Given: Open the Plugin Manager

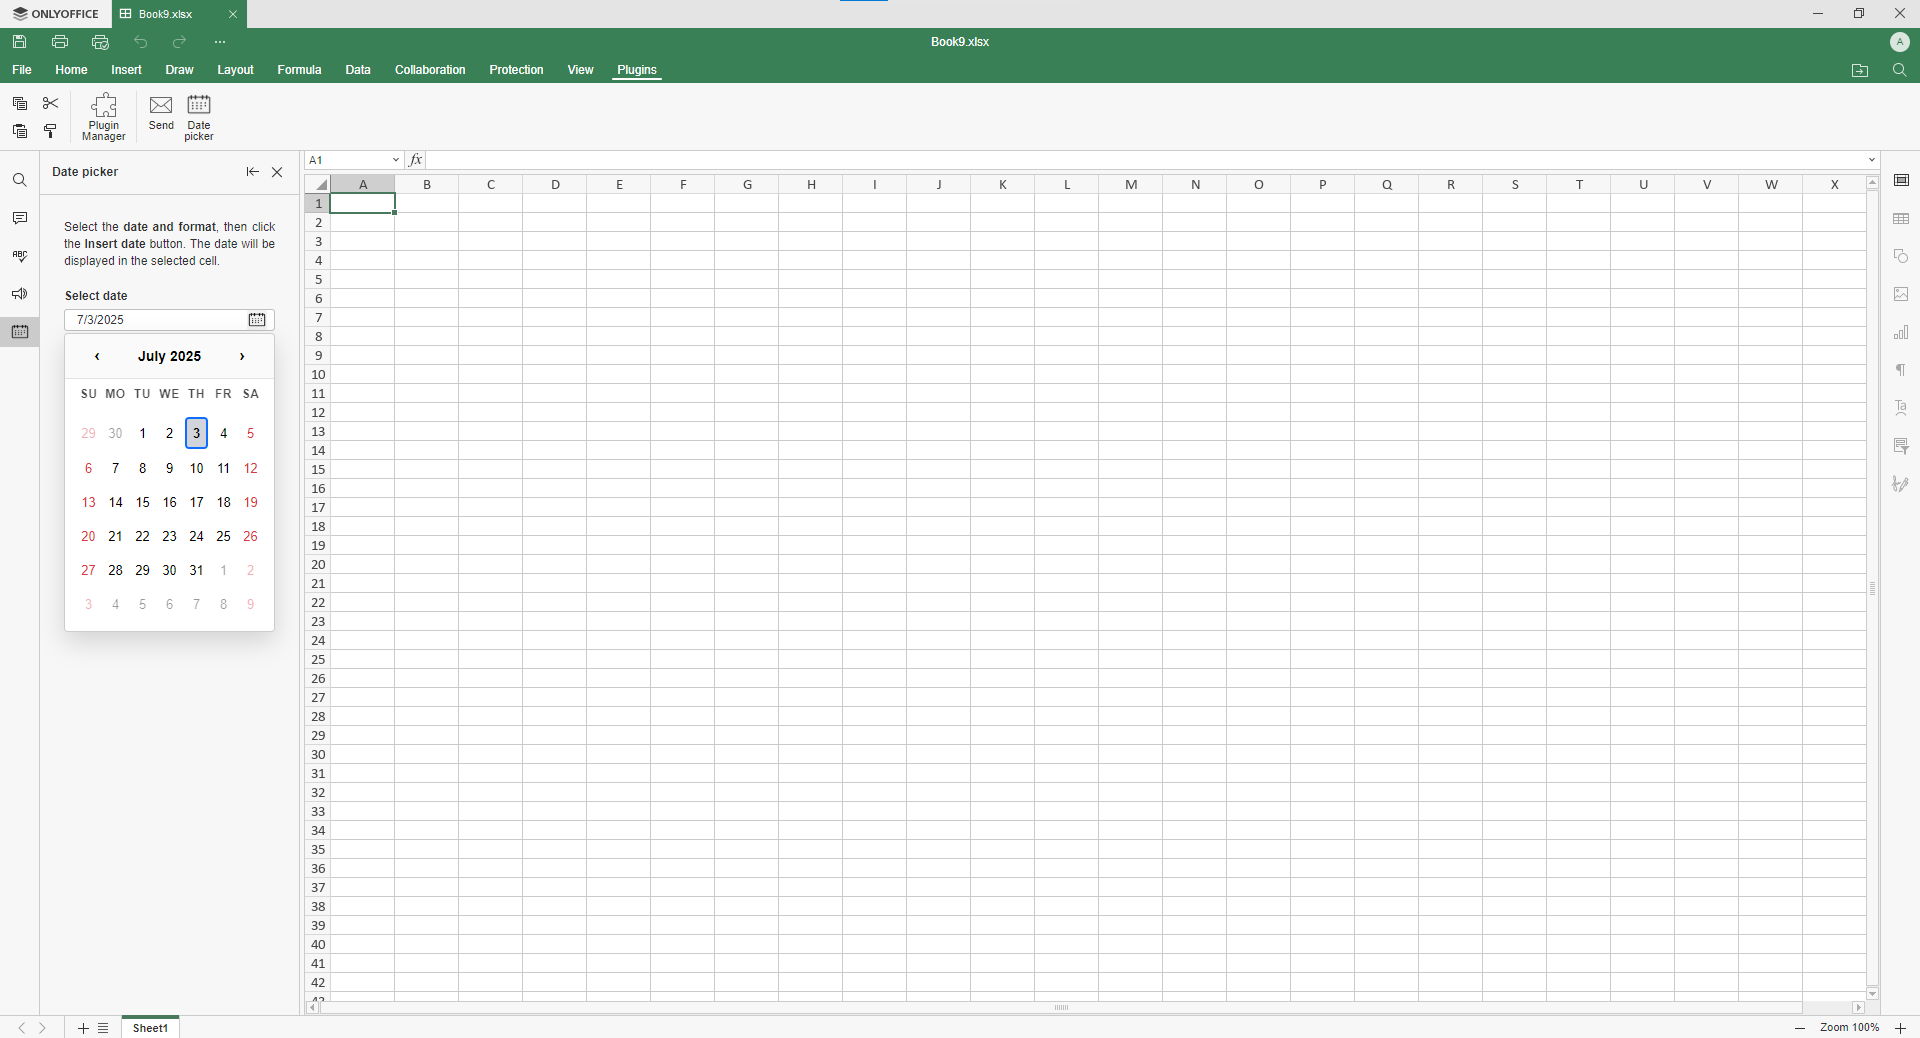Looking at the screenshot, I should coord(103,117).
